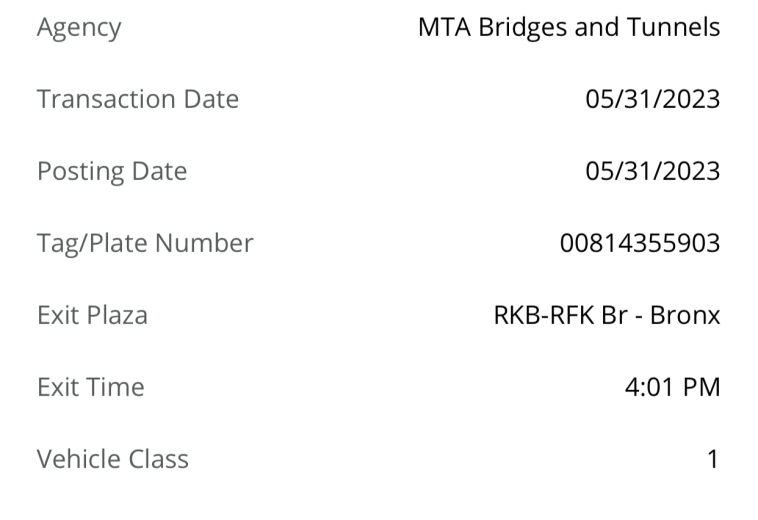Image resolution: width=758 pixels, height=520 pixels.
Task: Click the Agency label
Action: pyautogui.click(x=79, y=28)
